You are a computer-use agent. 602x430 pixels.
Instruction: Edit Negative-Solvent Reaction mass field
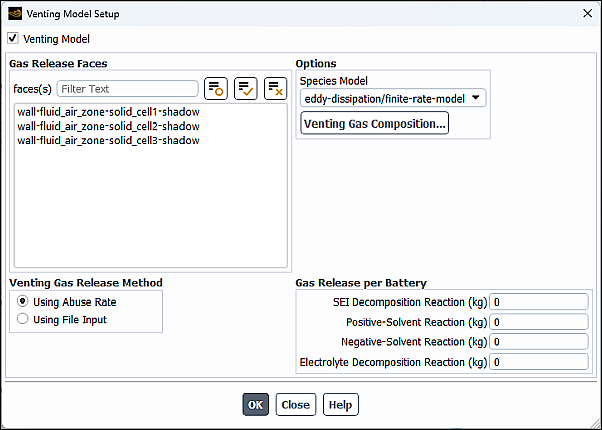(x=539, y=342)
